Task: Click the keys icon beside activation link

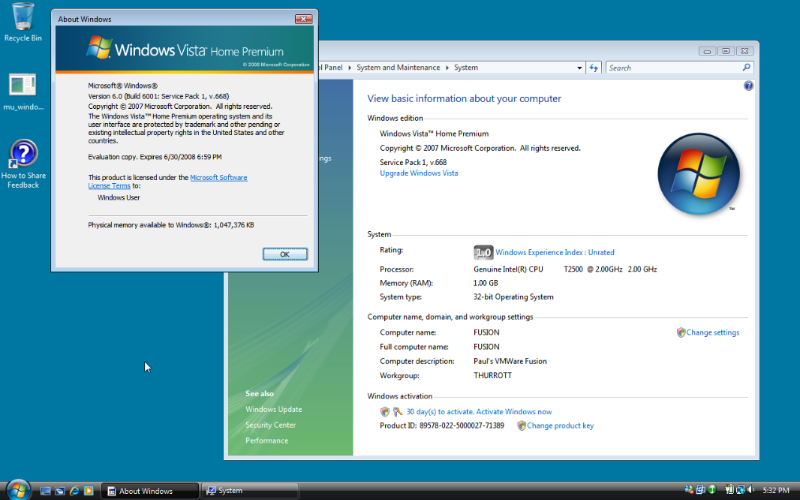Action: pyautogui.click(x=397, y=412)
